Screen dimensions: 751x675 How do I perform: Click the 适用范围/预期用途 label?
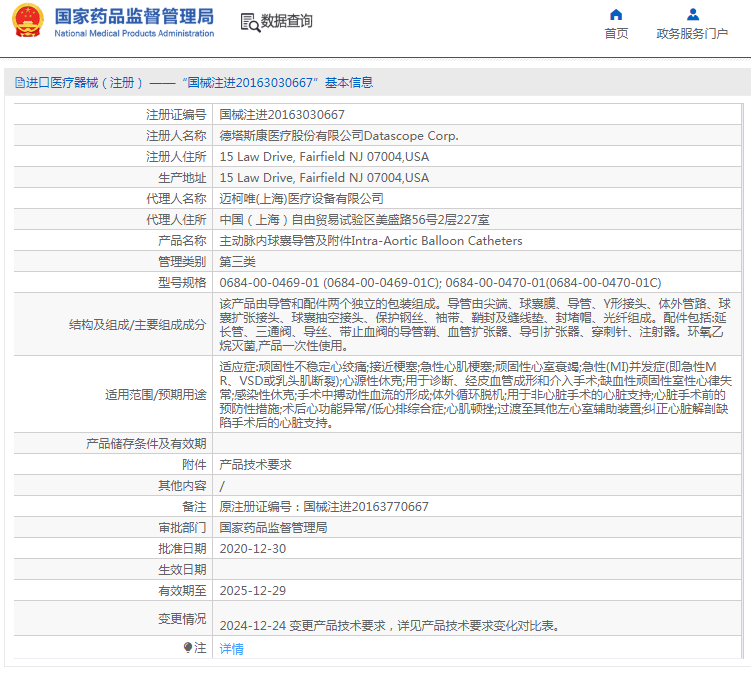click(156, 395)
